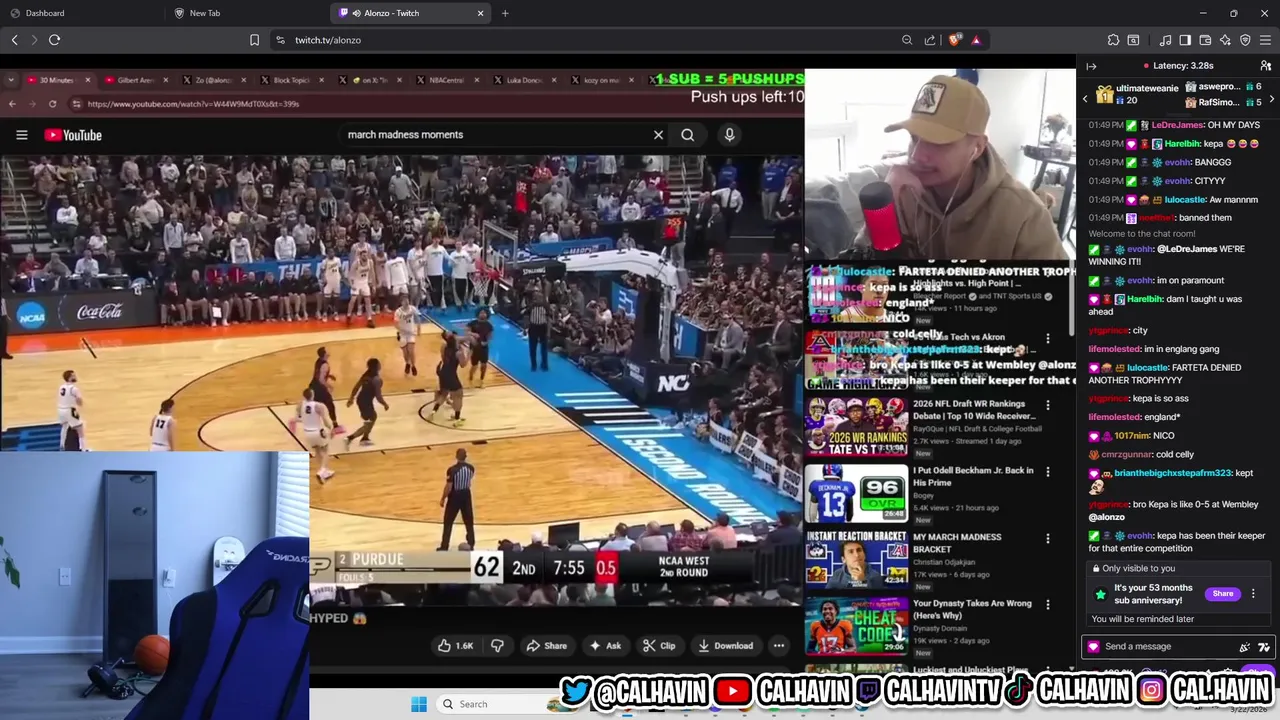
Task: Open three-dot options beside Share button
Action: pyautogui.click(x=1253, y=594)
